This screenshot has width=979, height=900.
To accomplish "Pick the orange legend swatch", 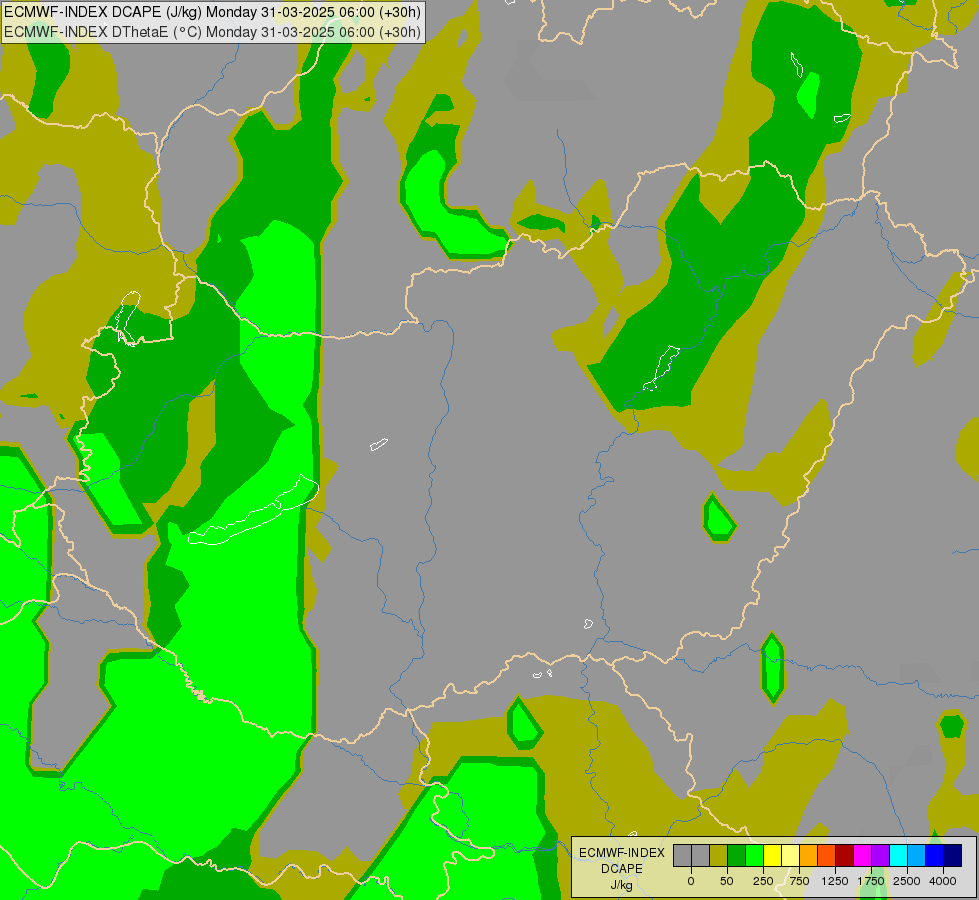I will click(809, 856).
